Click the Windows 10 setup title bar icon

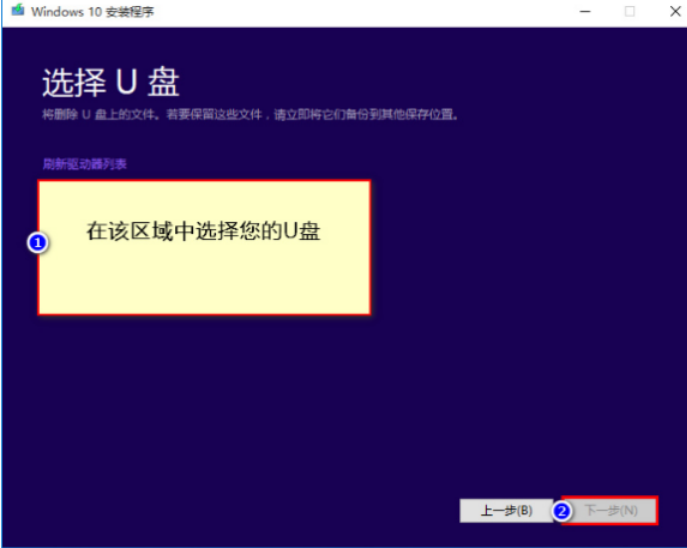click(17, 12)
